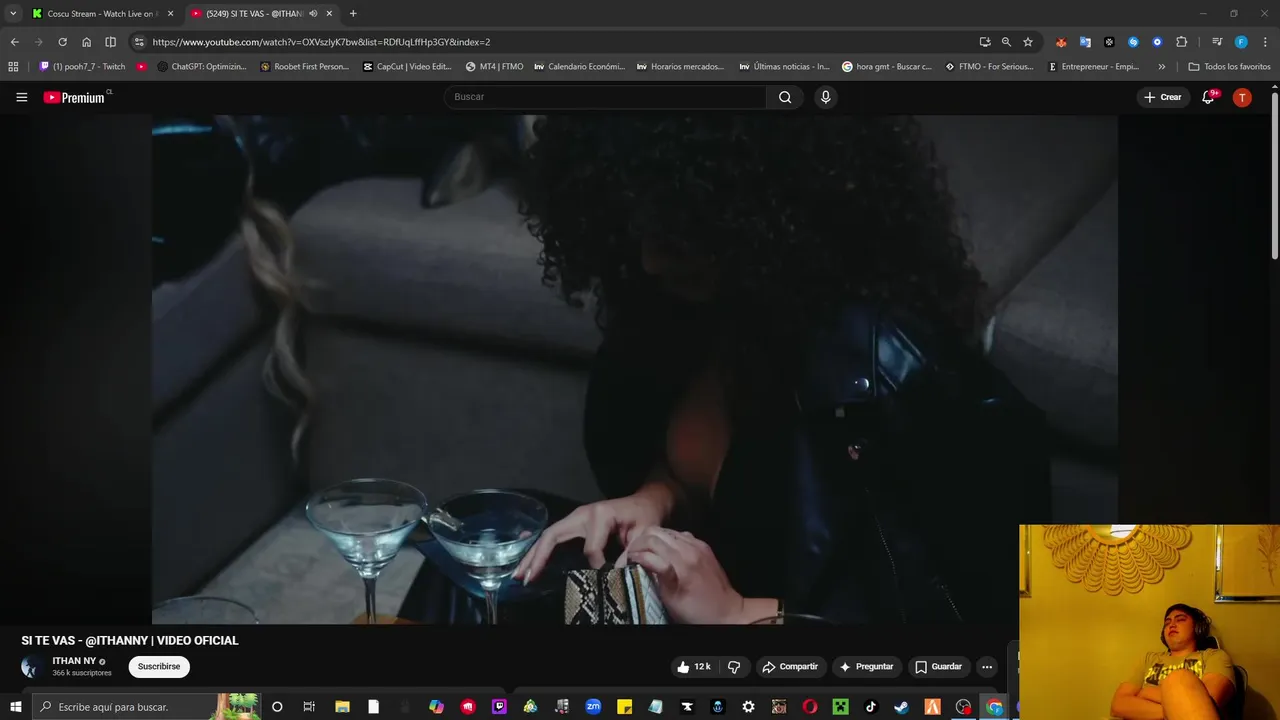Like the video showing 12 k
This screenshot has height=720, width=1280.
tap(694, 667)
